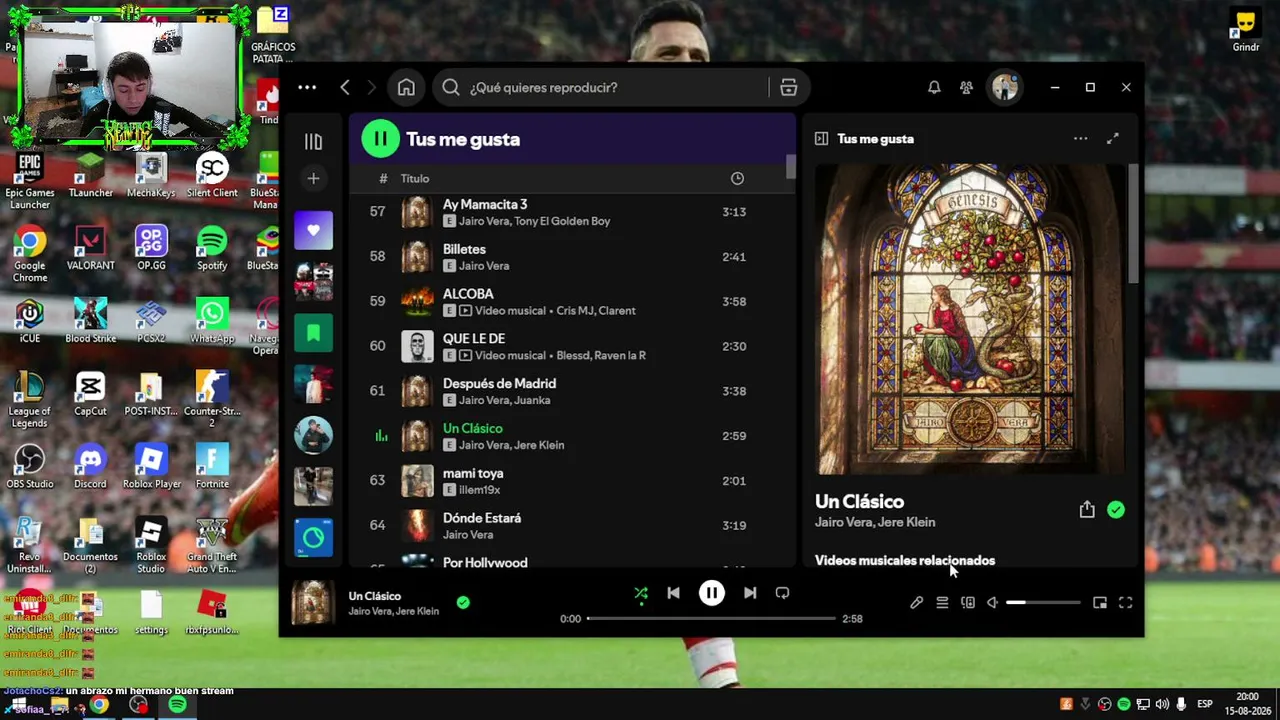The image size is (1280, 720).
Task: Click the now playing cover in the player bar
Action: 312,604
